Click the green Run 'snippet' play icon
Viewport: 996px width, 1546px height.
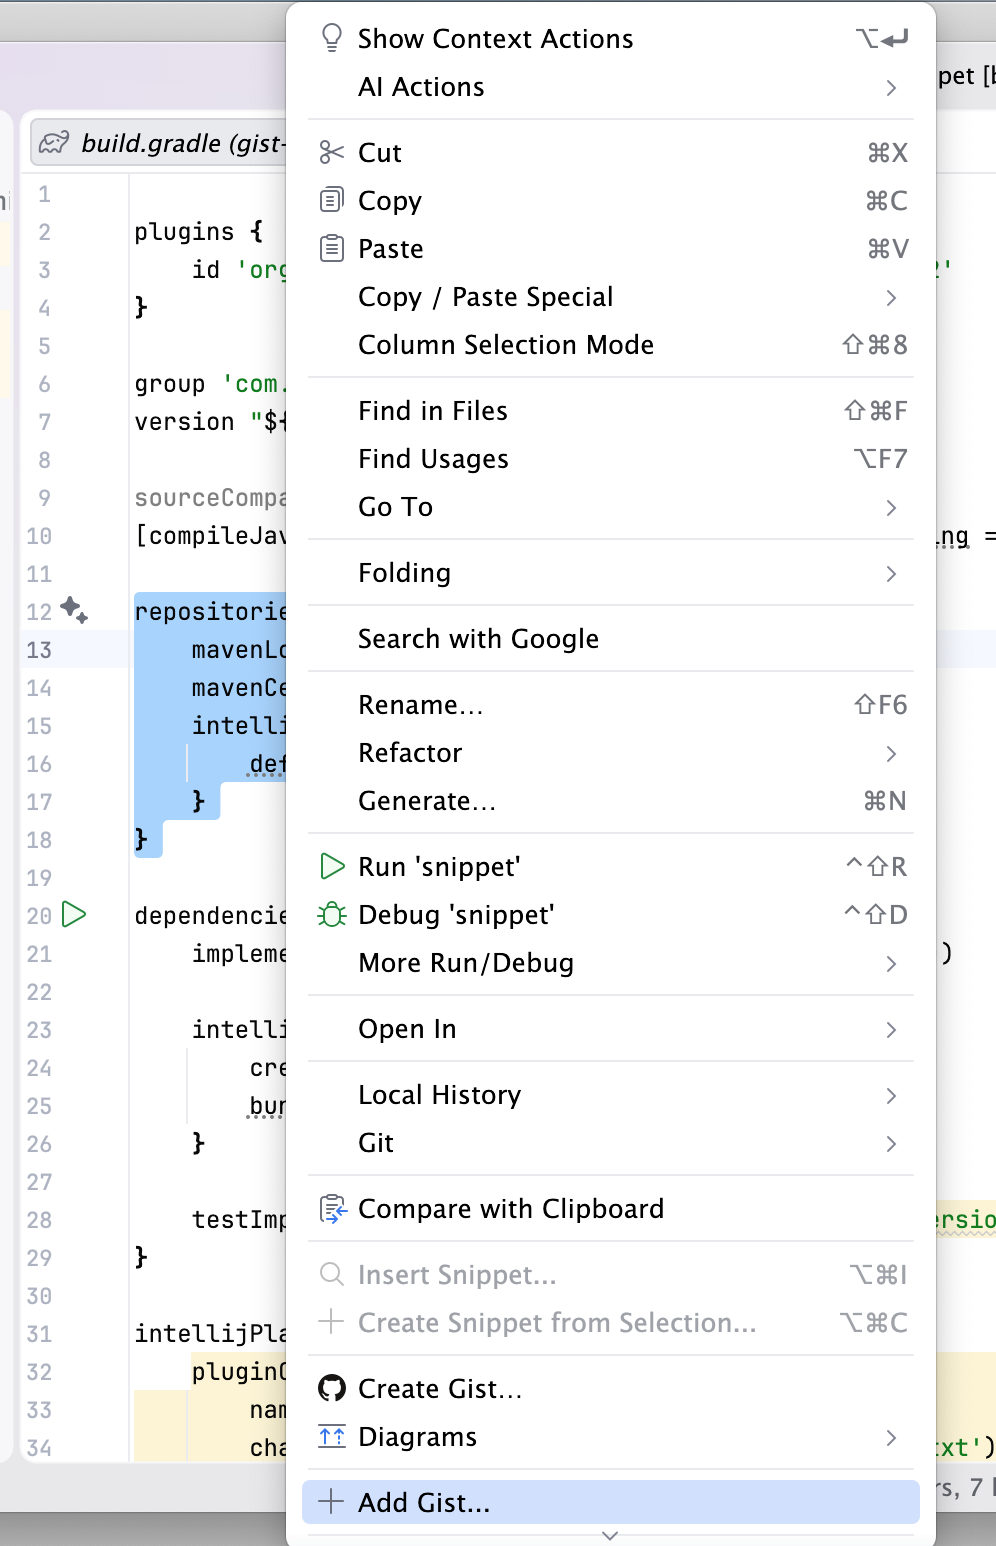(331, 866)
